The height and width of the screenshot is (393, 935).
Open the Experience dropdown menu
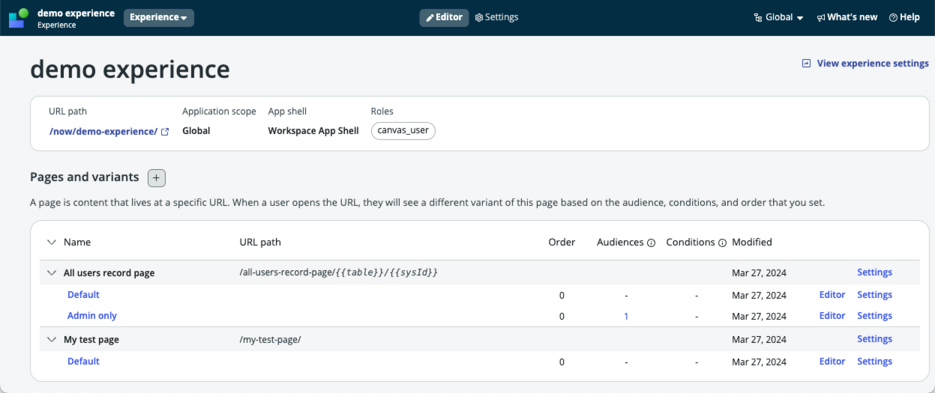[159, 18]
